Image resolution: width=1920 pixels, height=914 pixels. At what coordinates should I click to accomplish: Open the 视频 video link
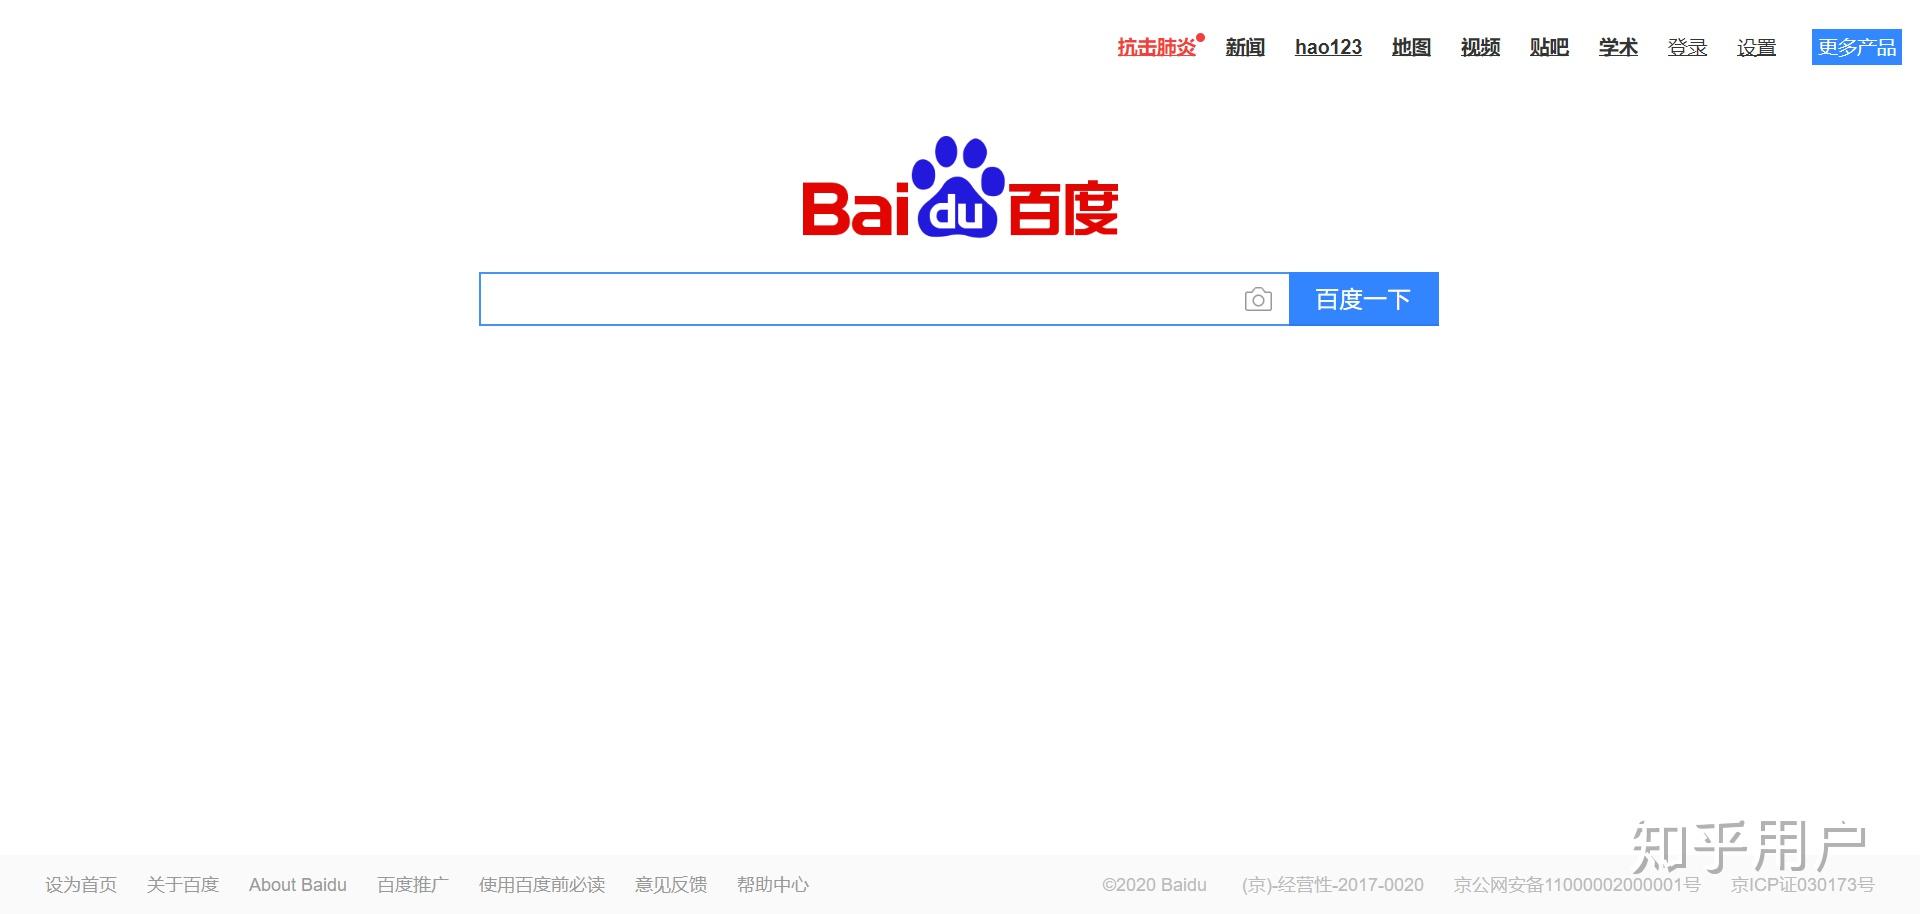(x=1480, y=47)
